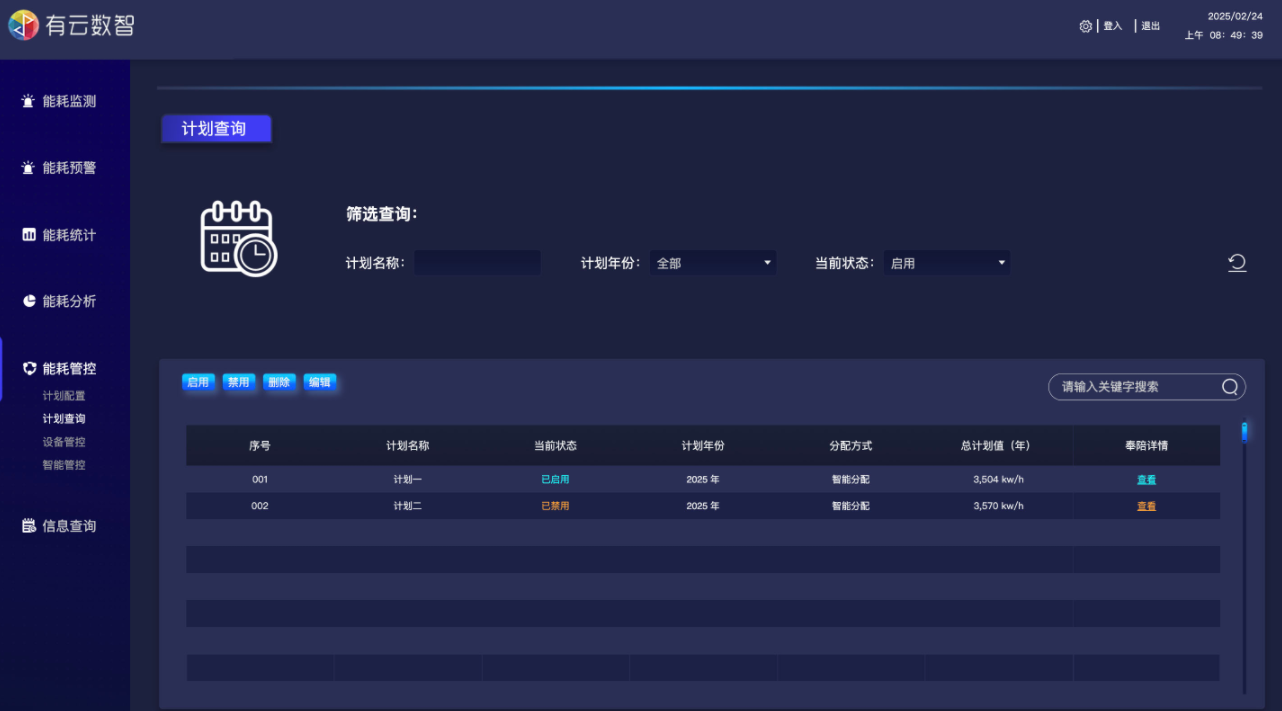
Task: Click the calendar clock plan icon
Action: (238, 239)
